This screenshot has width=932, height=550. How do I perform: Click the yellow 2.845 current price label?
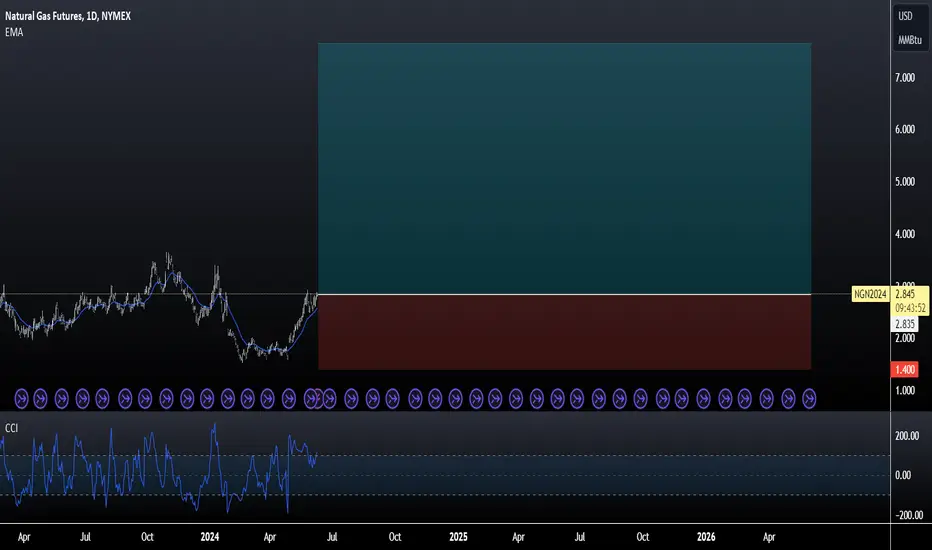coord(905,294)
